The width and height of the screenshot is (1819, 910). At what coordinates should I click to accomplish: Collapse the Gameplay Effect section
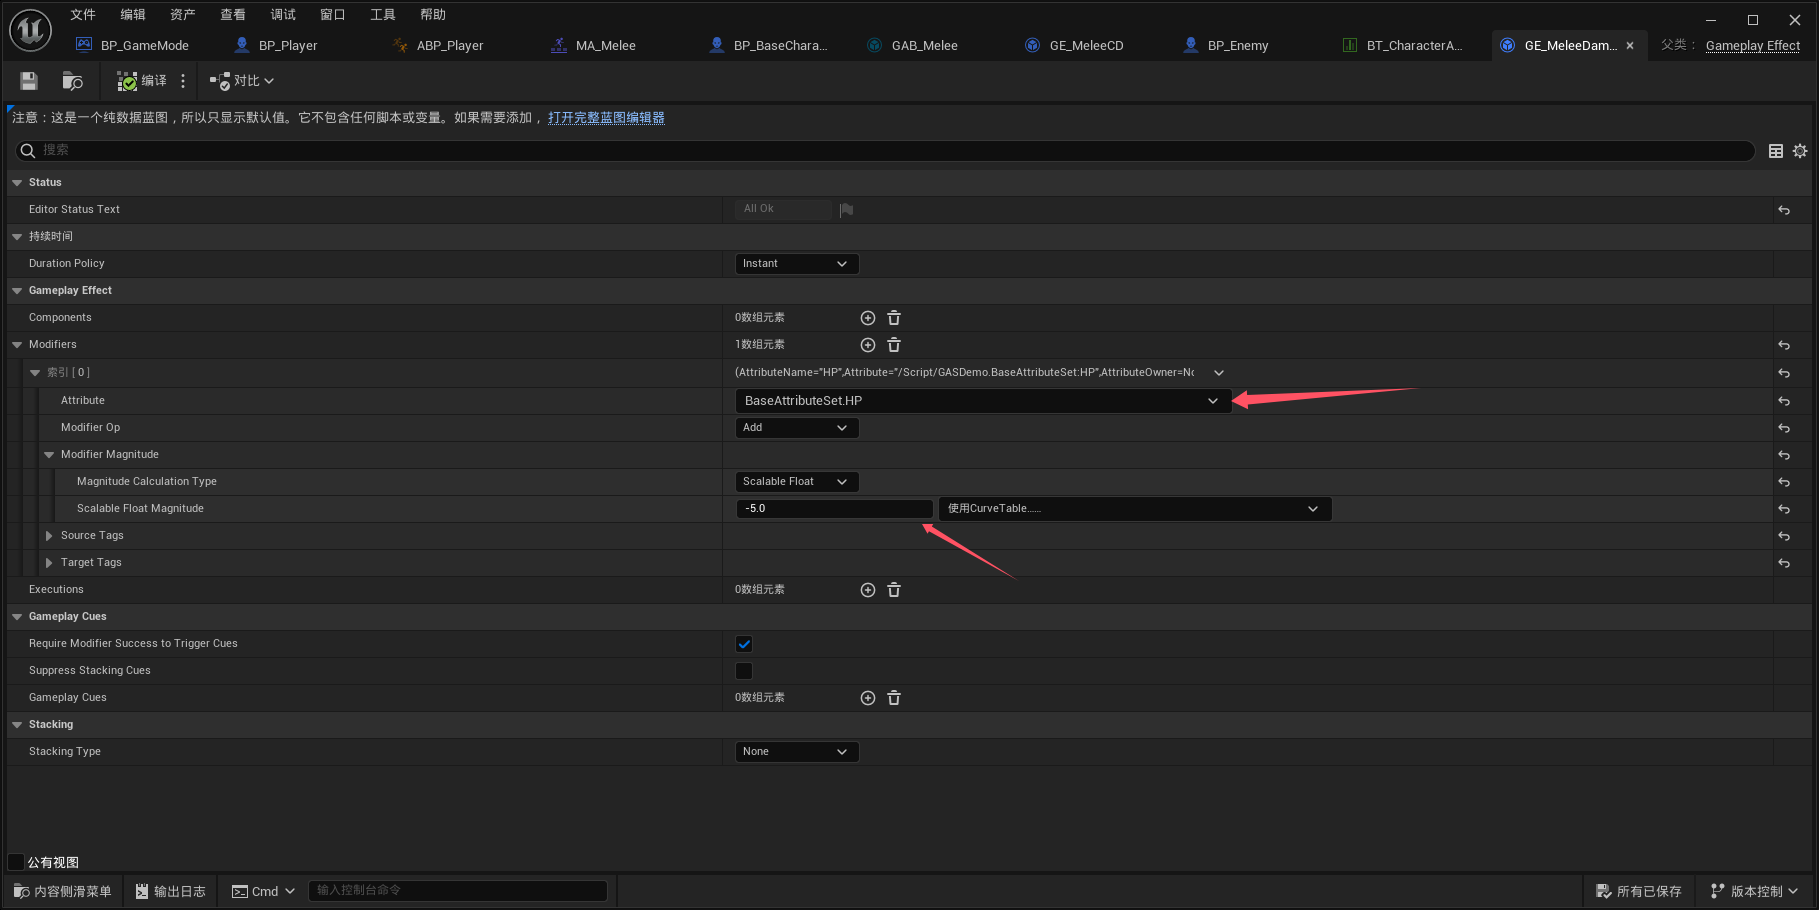point(17,291)
